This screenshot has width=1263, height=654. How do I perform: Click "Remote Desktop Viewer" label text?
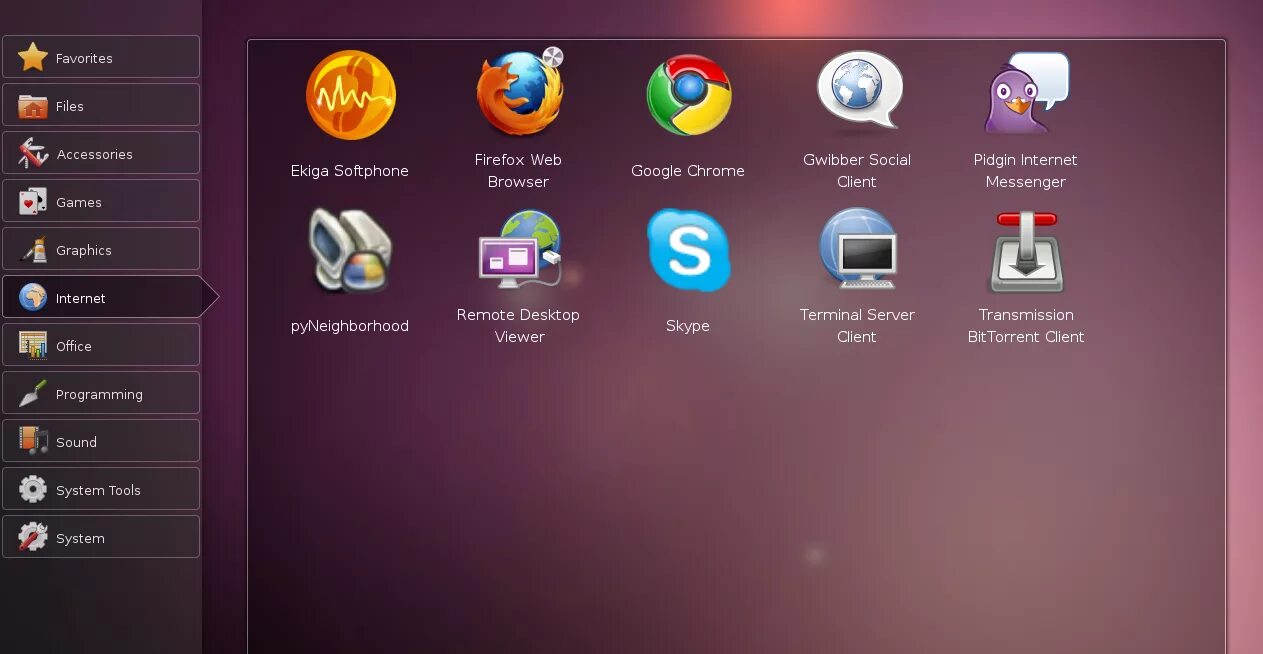(x=519, y=326)
